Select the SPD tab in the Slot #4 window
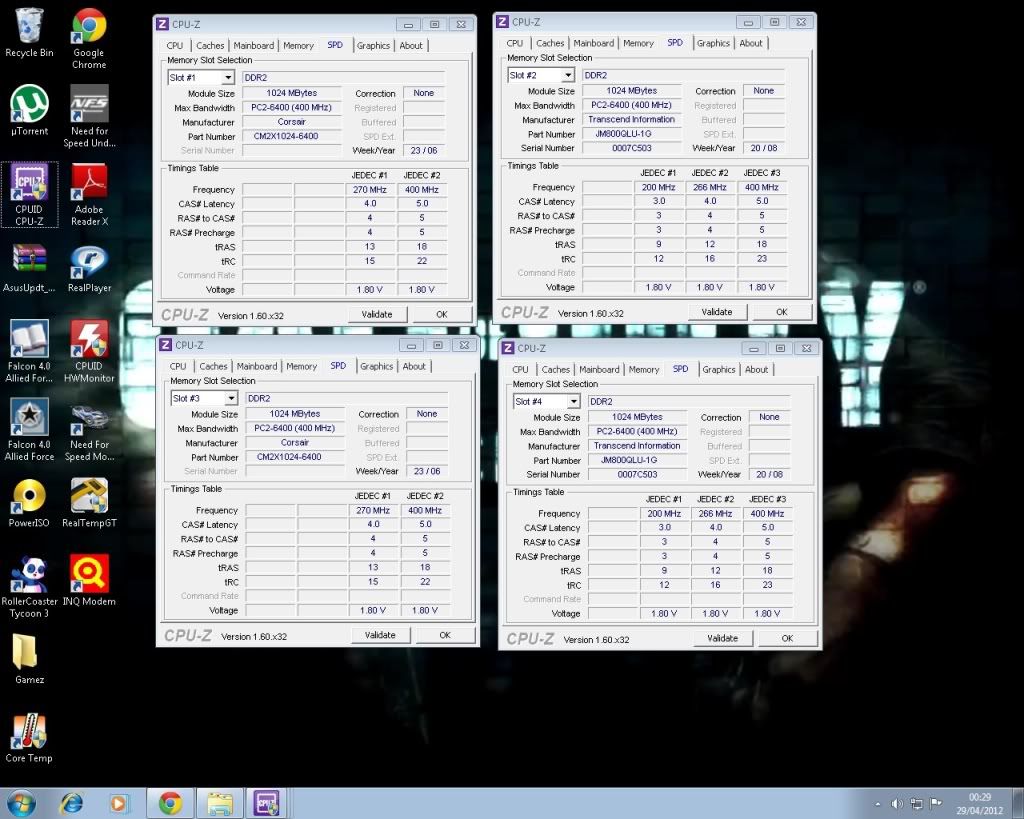Image resolution: width=1024 pixels, height=819 pixels. [680, 369]
